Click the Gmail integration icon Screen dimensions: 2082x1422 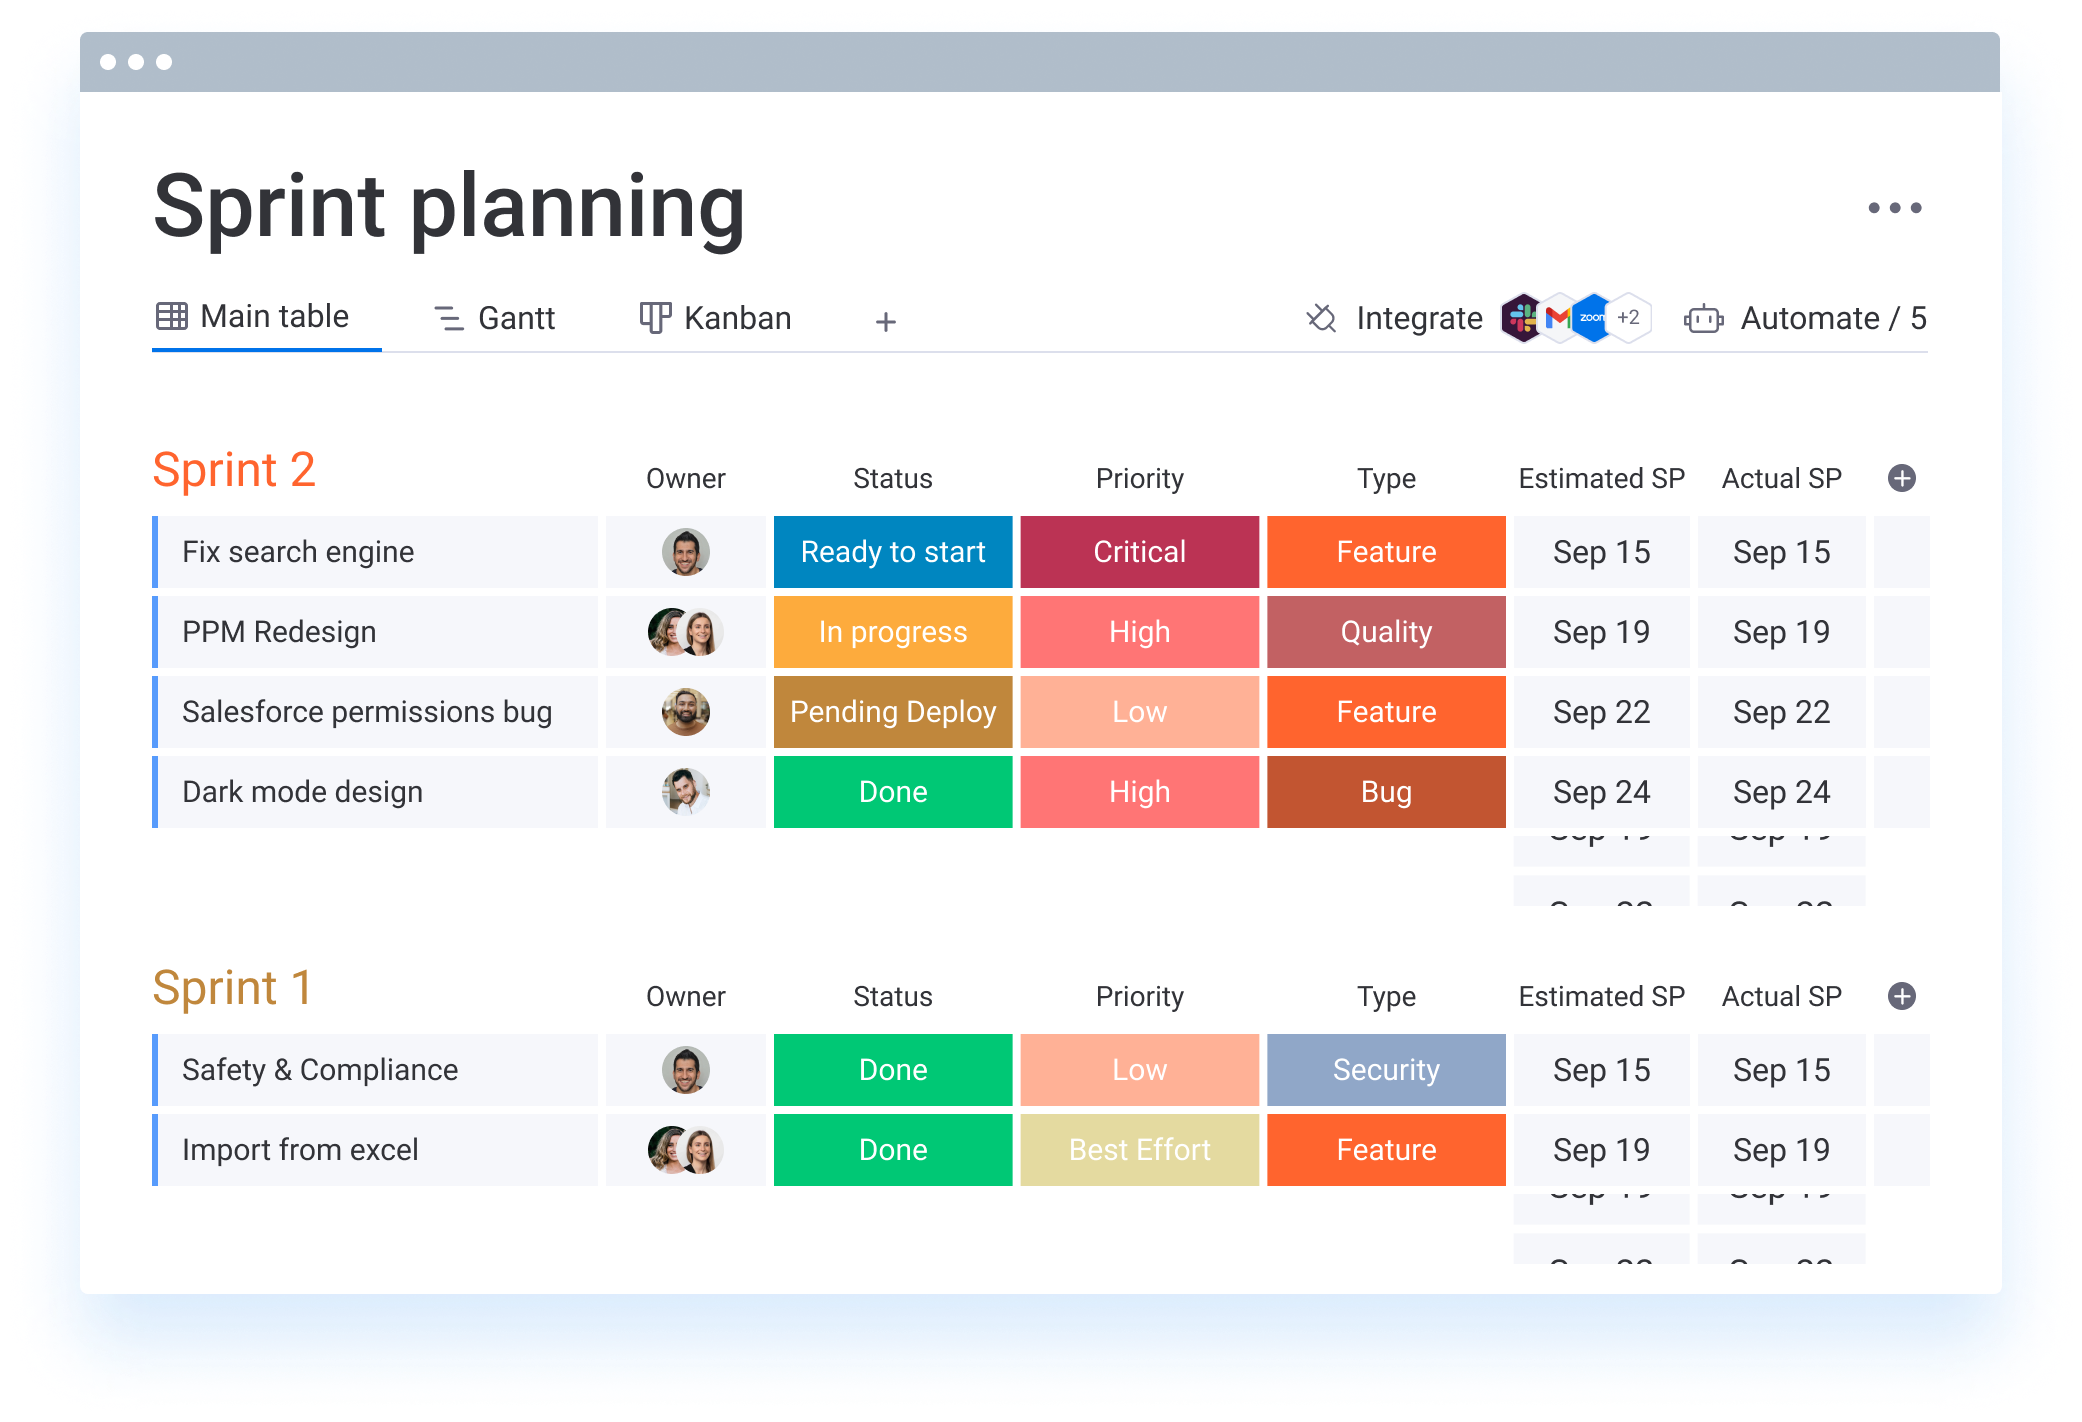click(1558, 318)
